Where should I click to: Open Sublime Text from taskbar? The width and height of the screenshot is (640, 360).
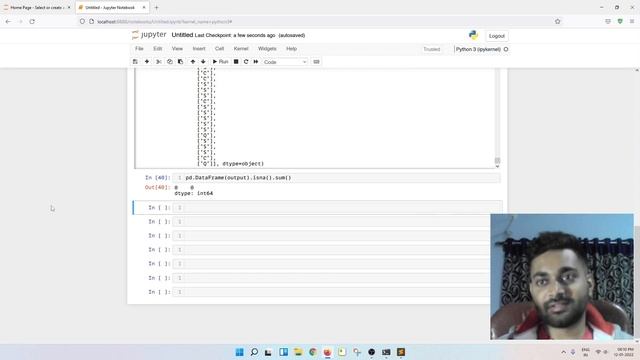point(401,352)
